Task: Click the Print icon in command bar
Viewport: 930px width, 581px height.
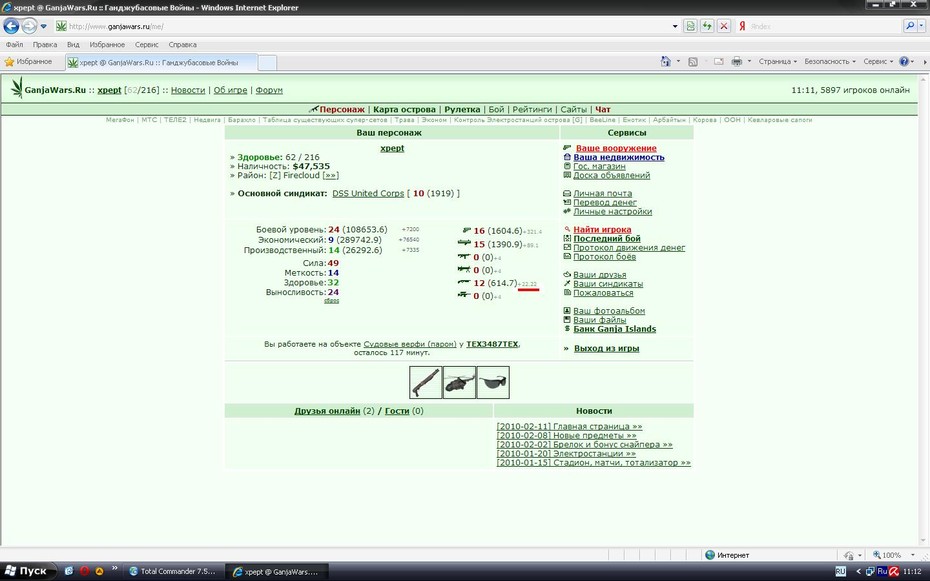Action: click(x=737, y=61)
